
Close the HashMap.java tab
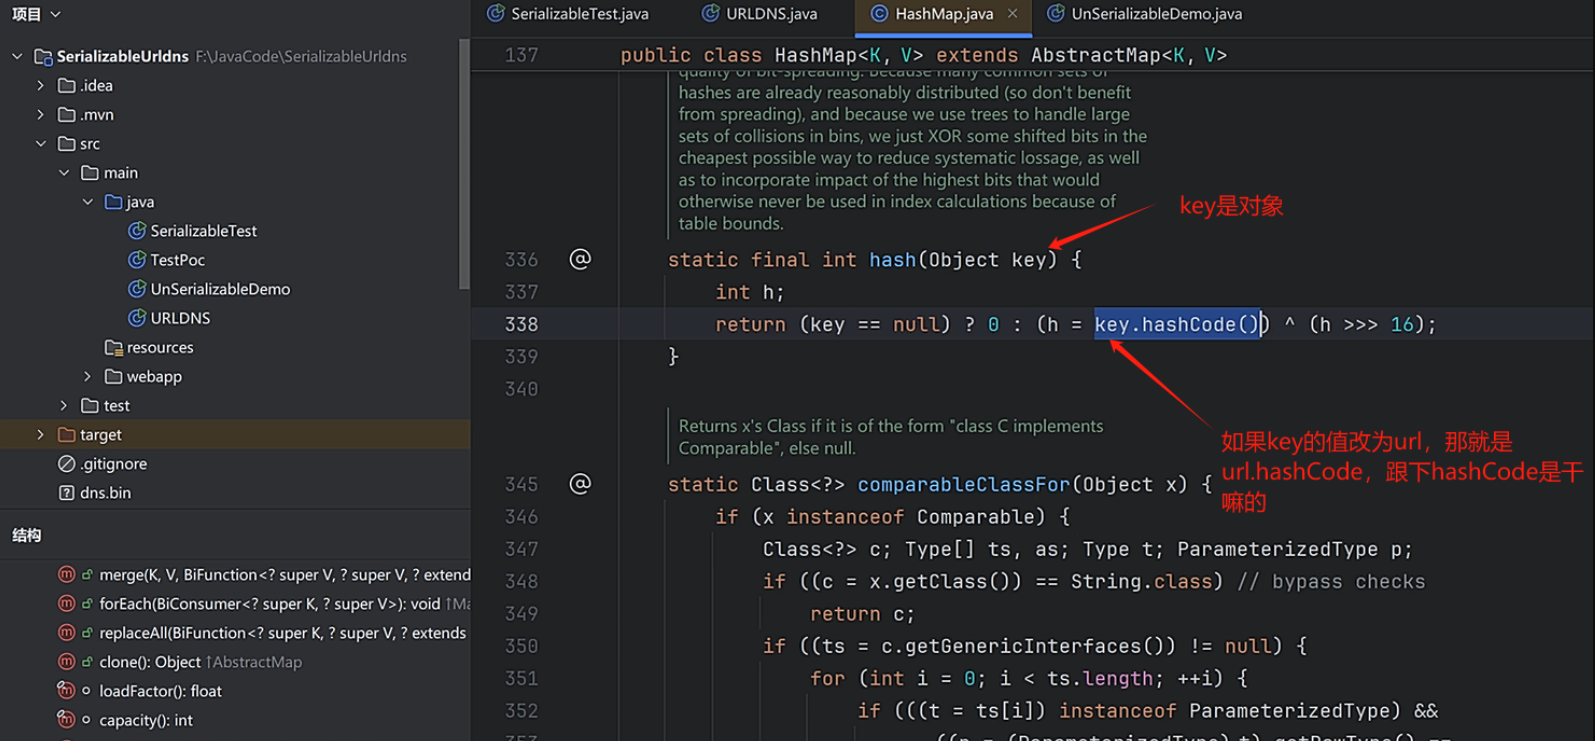(x=1013, y=14)
